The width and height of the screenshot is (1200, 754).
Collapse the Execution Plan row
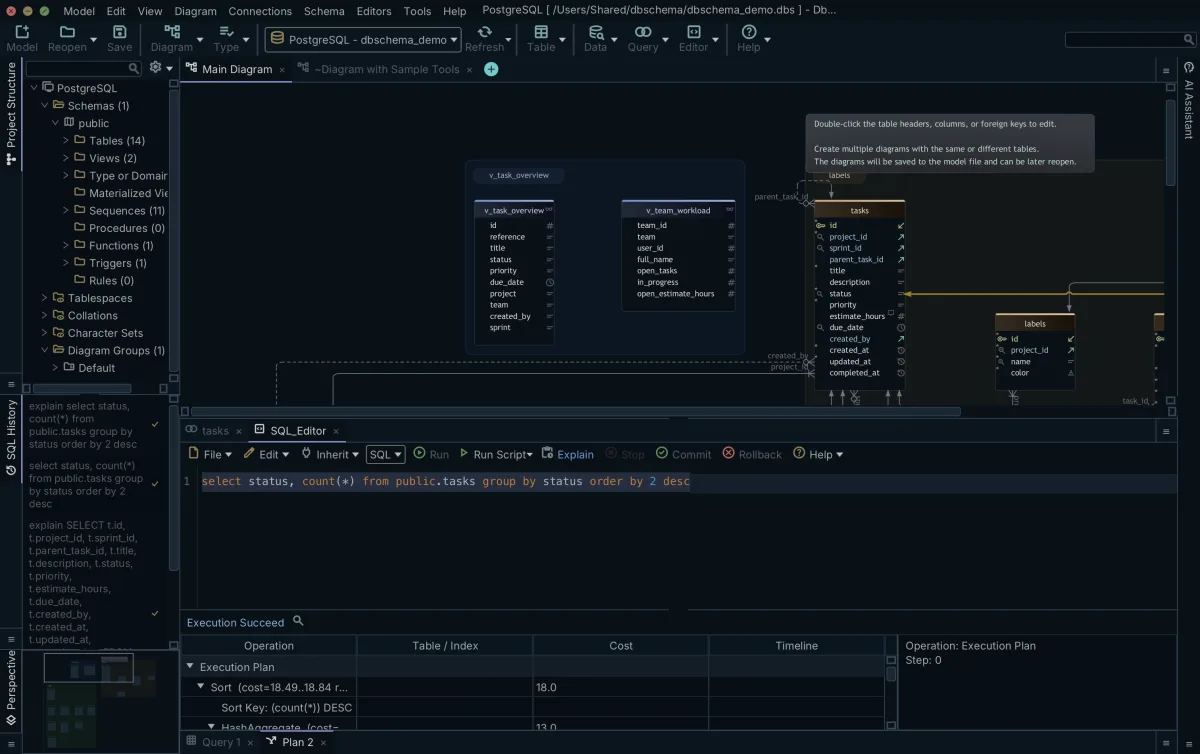coord(190,666)
